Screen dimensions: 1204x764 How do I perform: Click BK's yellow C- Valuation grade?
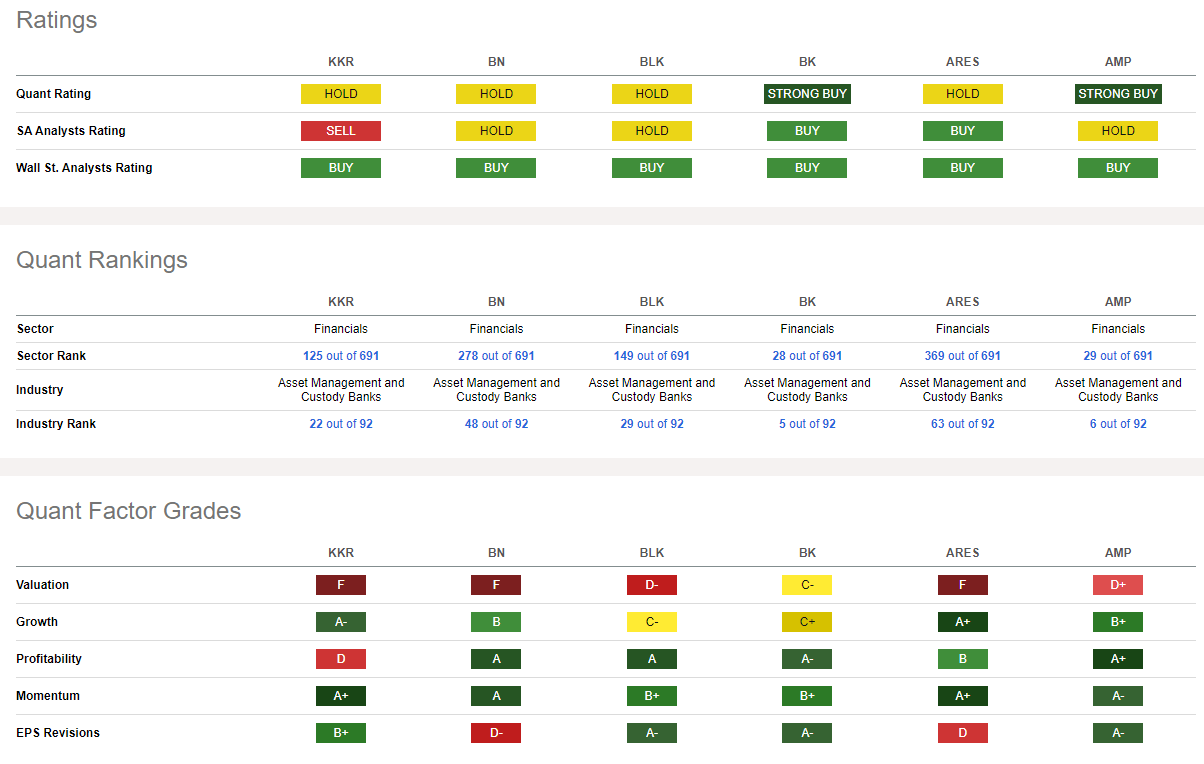[x=807, y=585]
